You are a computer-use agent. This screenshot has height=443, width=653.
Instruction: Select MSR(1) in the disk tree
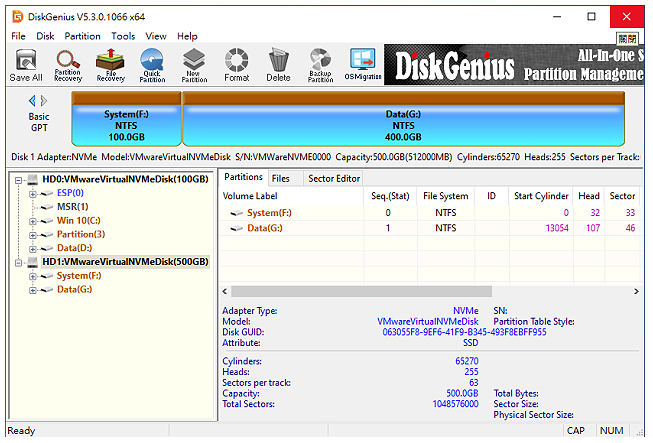[x=72, y=207]
